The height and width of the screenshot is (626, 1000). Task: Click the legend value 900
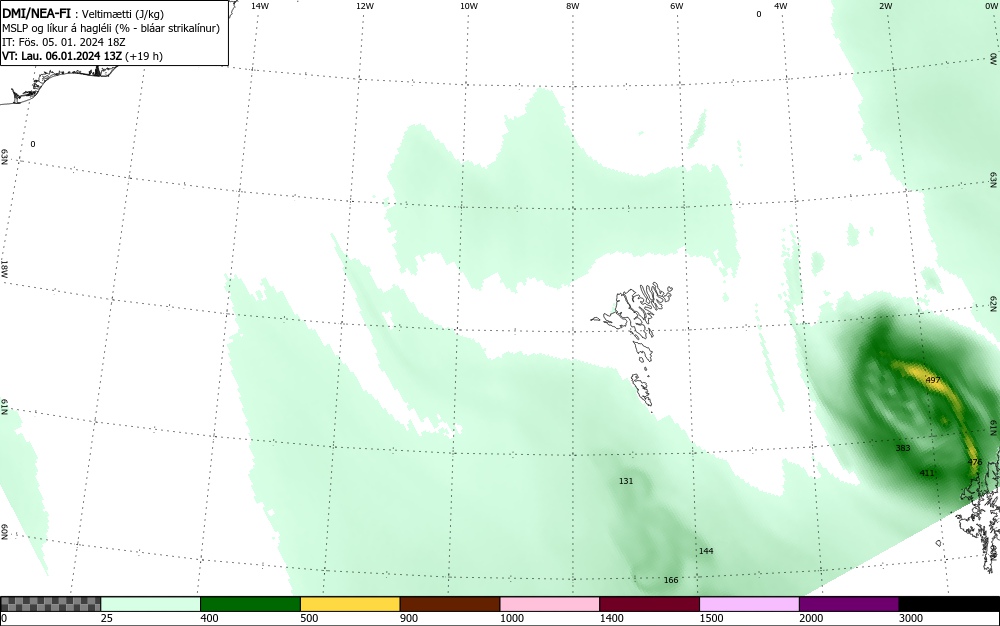point(409,618)
